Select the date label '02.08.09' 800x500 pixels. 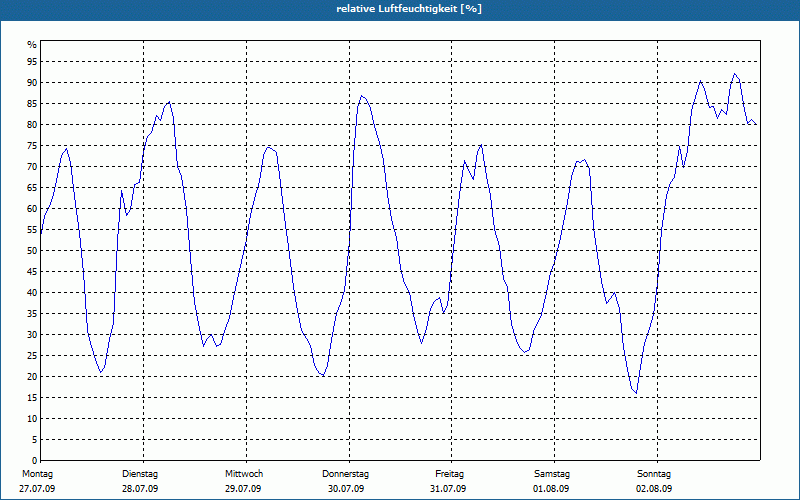click(x=654, y=489)
